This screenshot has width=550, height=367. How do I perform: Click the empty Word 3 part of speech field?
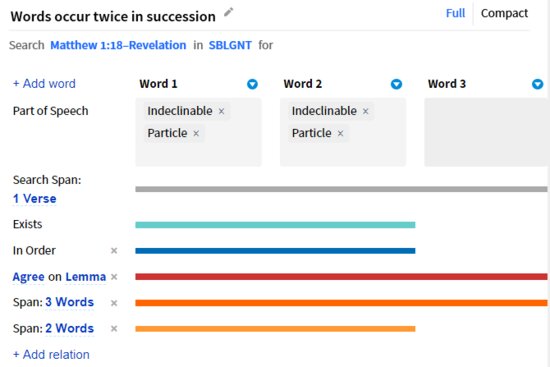(487, 132)
